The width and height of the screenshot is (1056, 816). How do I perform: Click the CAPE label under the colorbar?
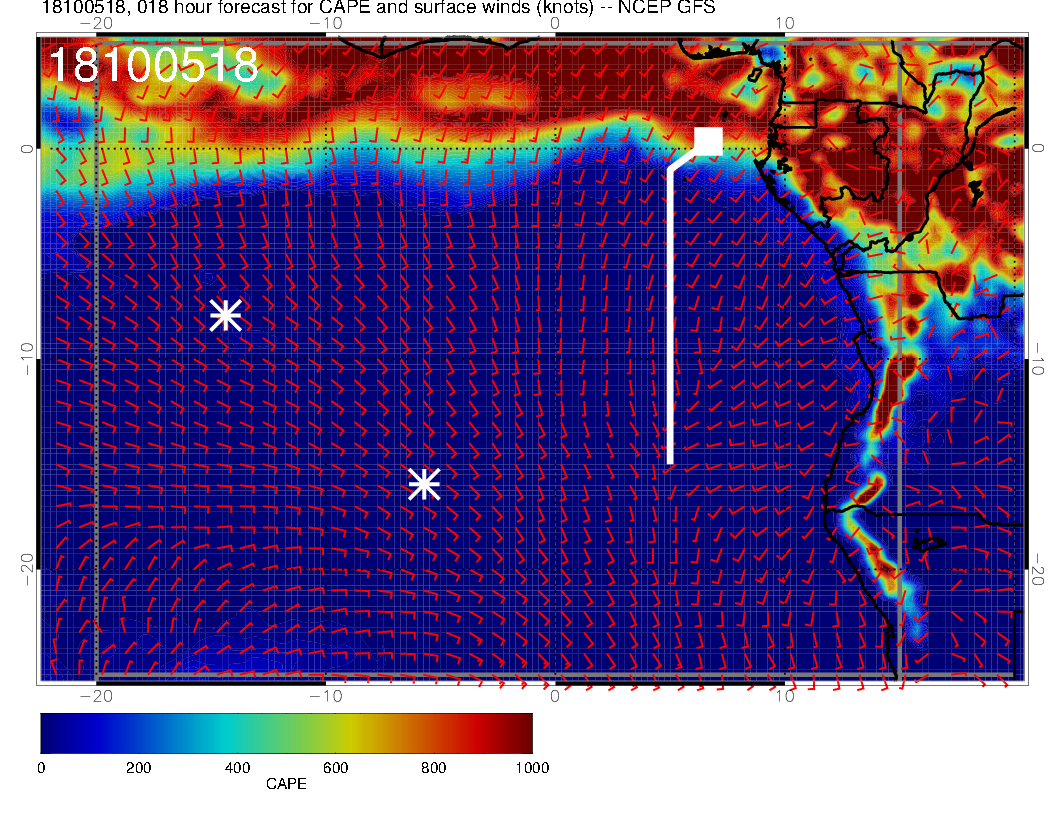(x=286, y=784)
